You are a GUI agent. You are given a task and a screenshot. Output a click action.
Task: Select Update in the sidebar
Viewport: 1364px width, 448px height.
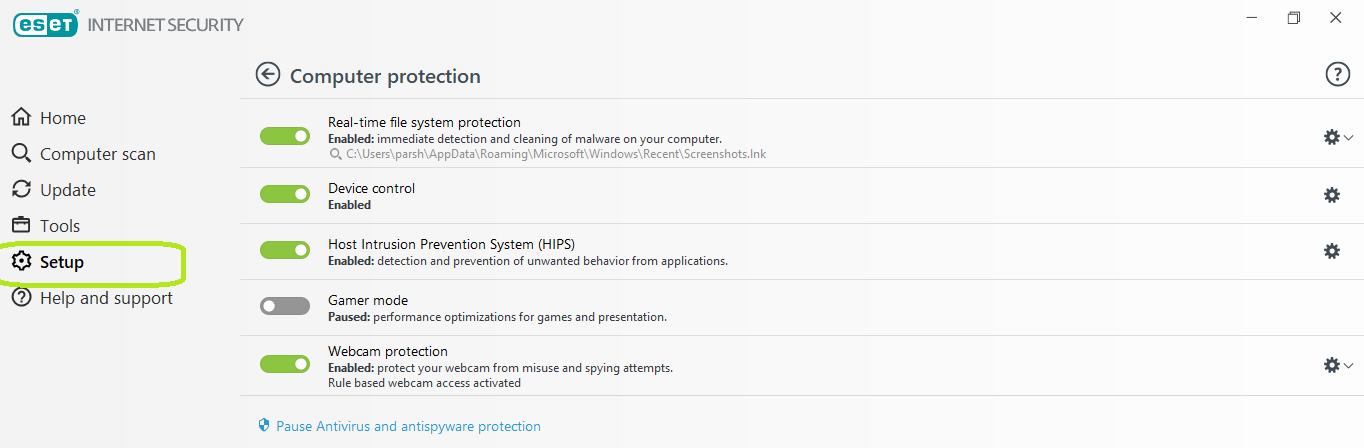coord(67,190)
